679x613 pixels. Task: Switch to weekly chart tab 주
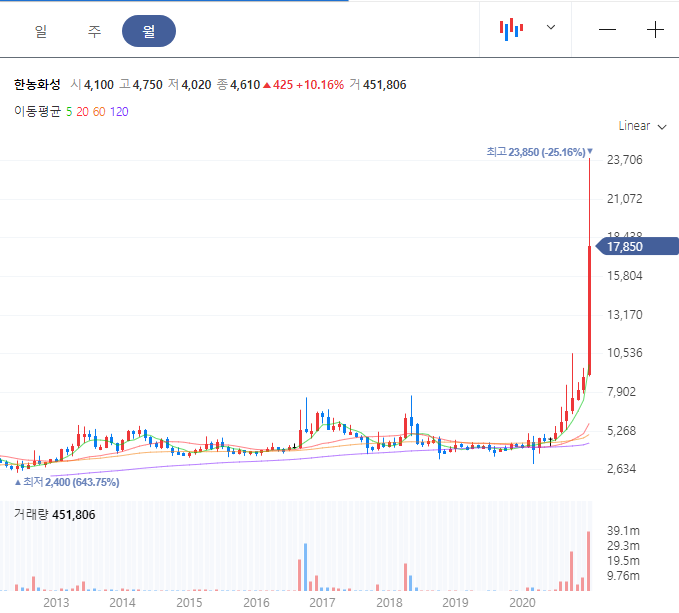click(94, 31)
